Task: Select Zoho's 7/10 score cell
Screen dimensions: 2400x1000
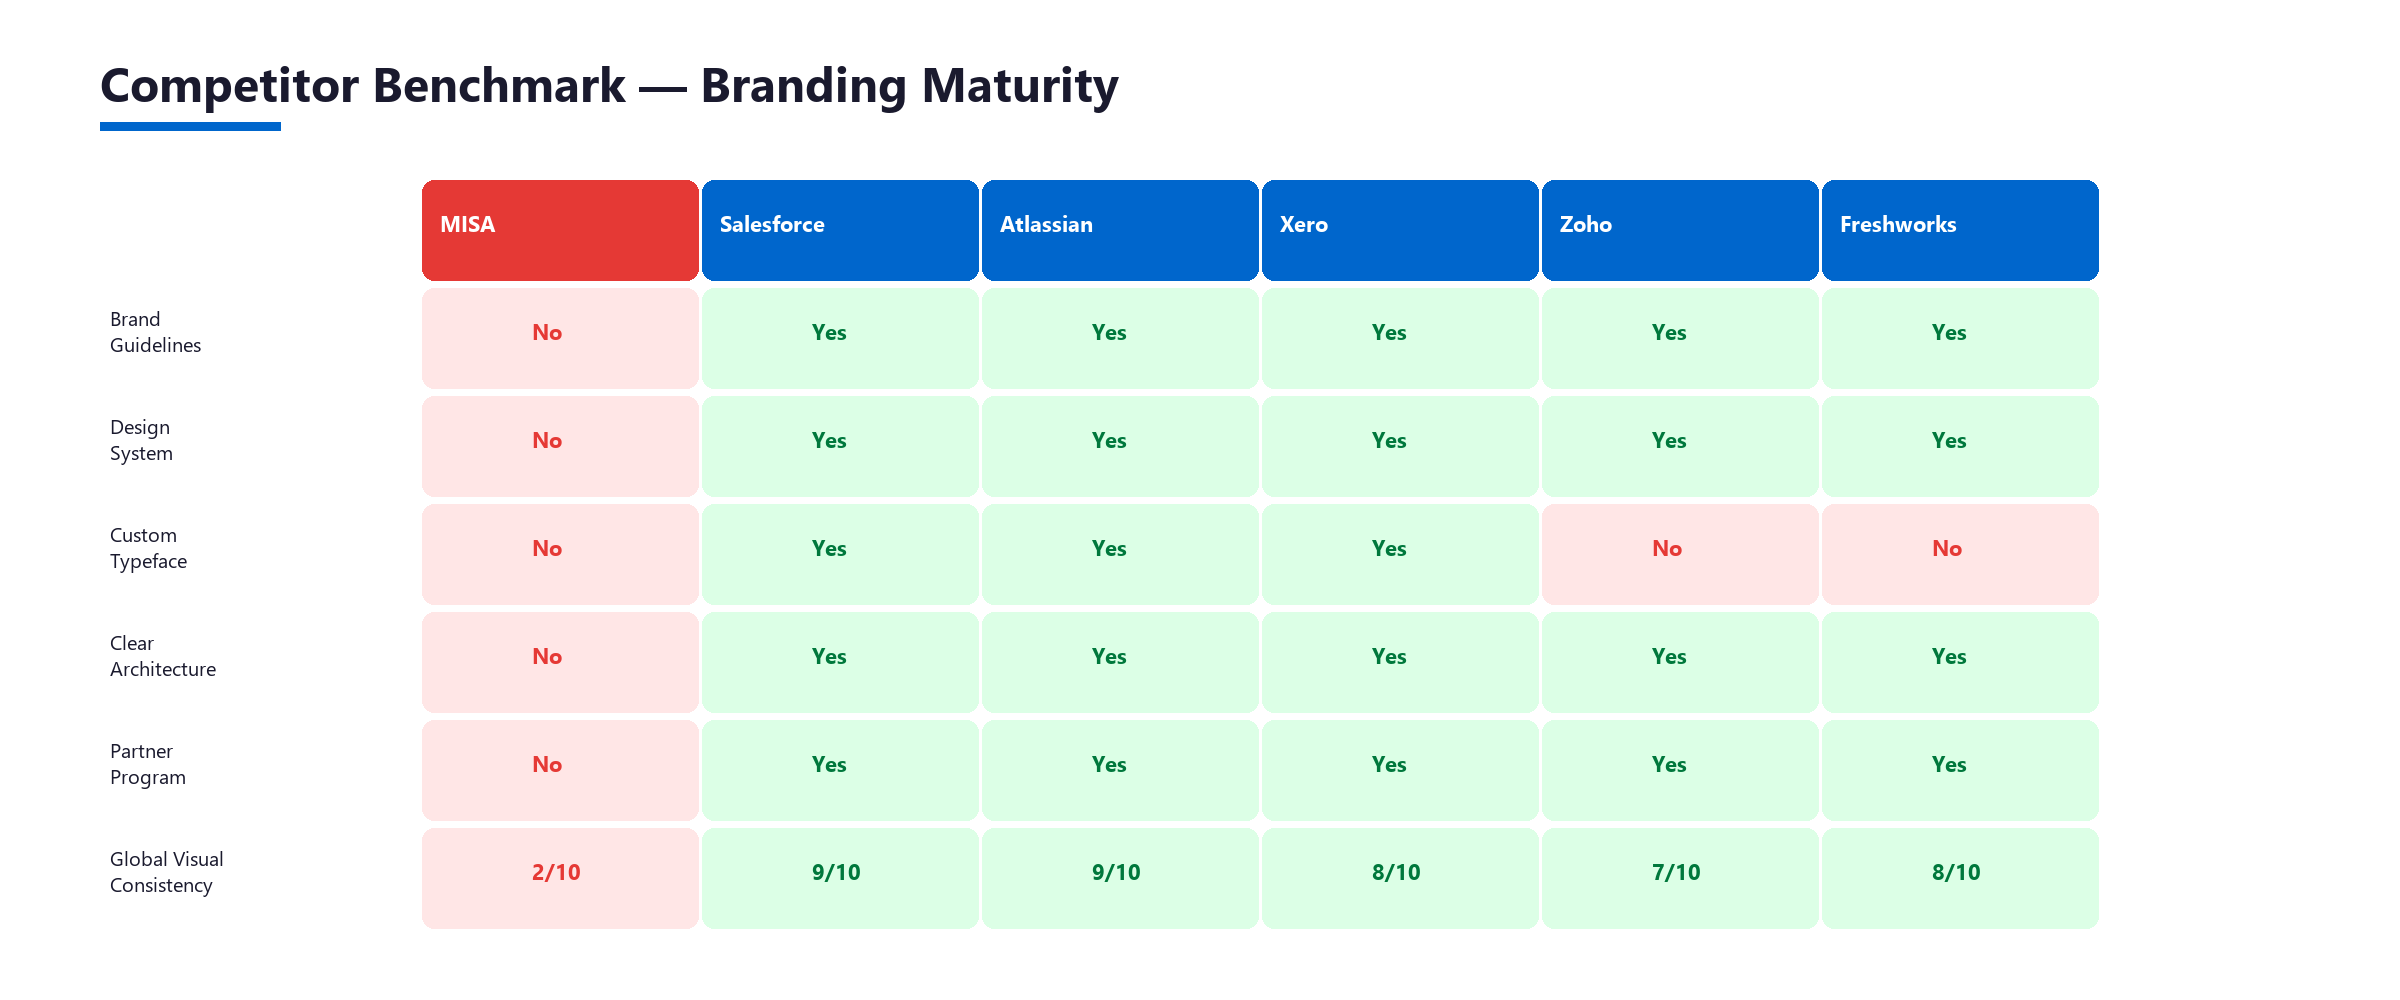Action: [1678, 874]
